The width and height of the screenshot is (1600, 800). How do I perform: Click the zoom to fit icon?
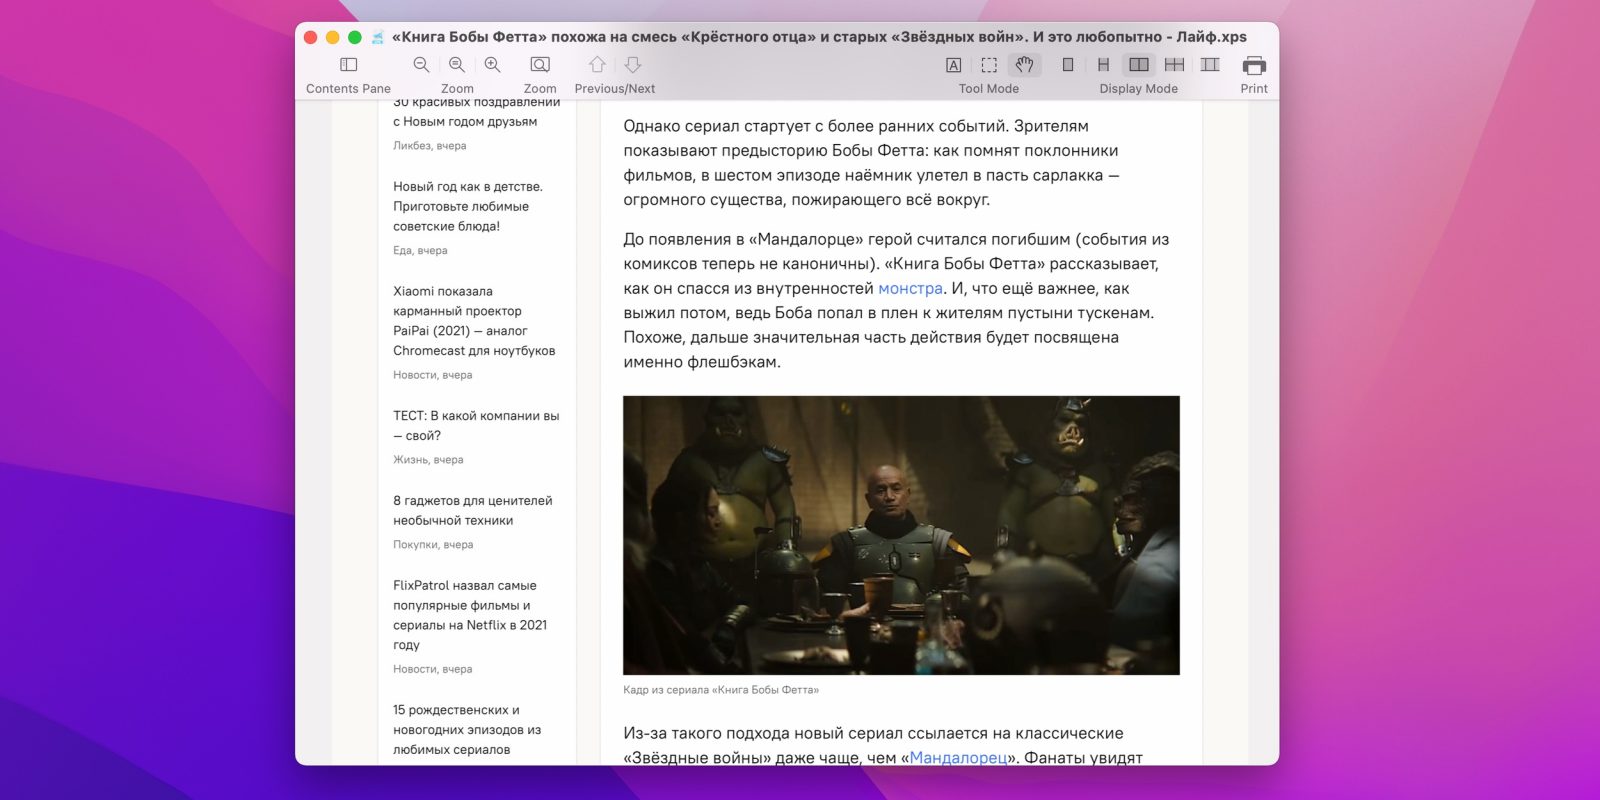click(540, 65)
